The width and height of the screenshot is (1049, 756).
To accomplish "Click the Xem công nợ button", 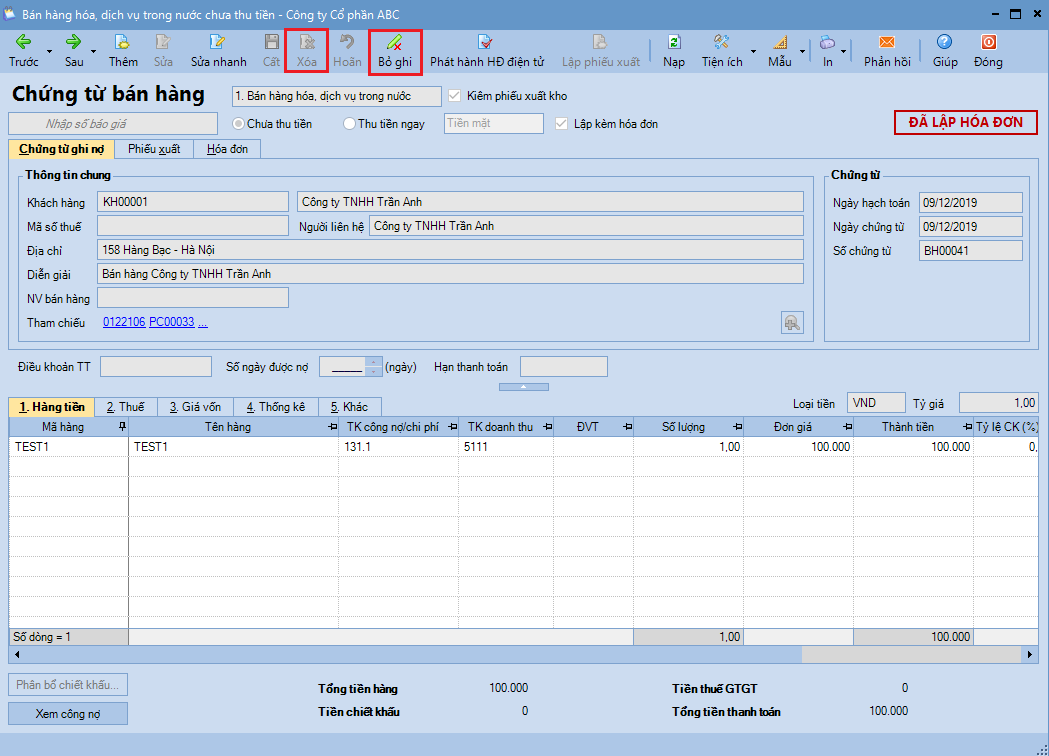I will [x=68, y=713].
